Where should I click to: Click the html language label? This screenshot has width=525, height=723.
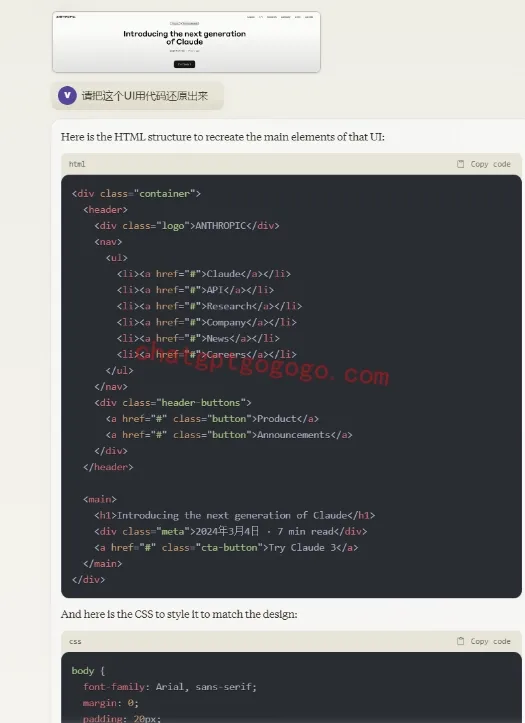[77, 164]
